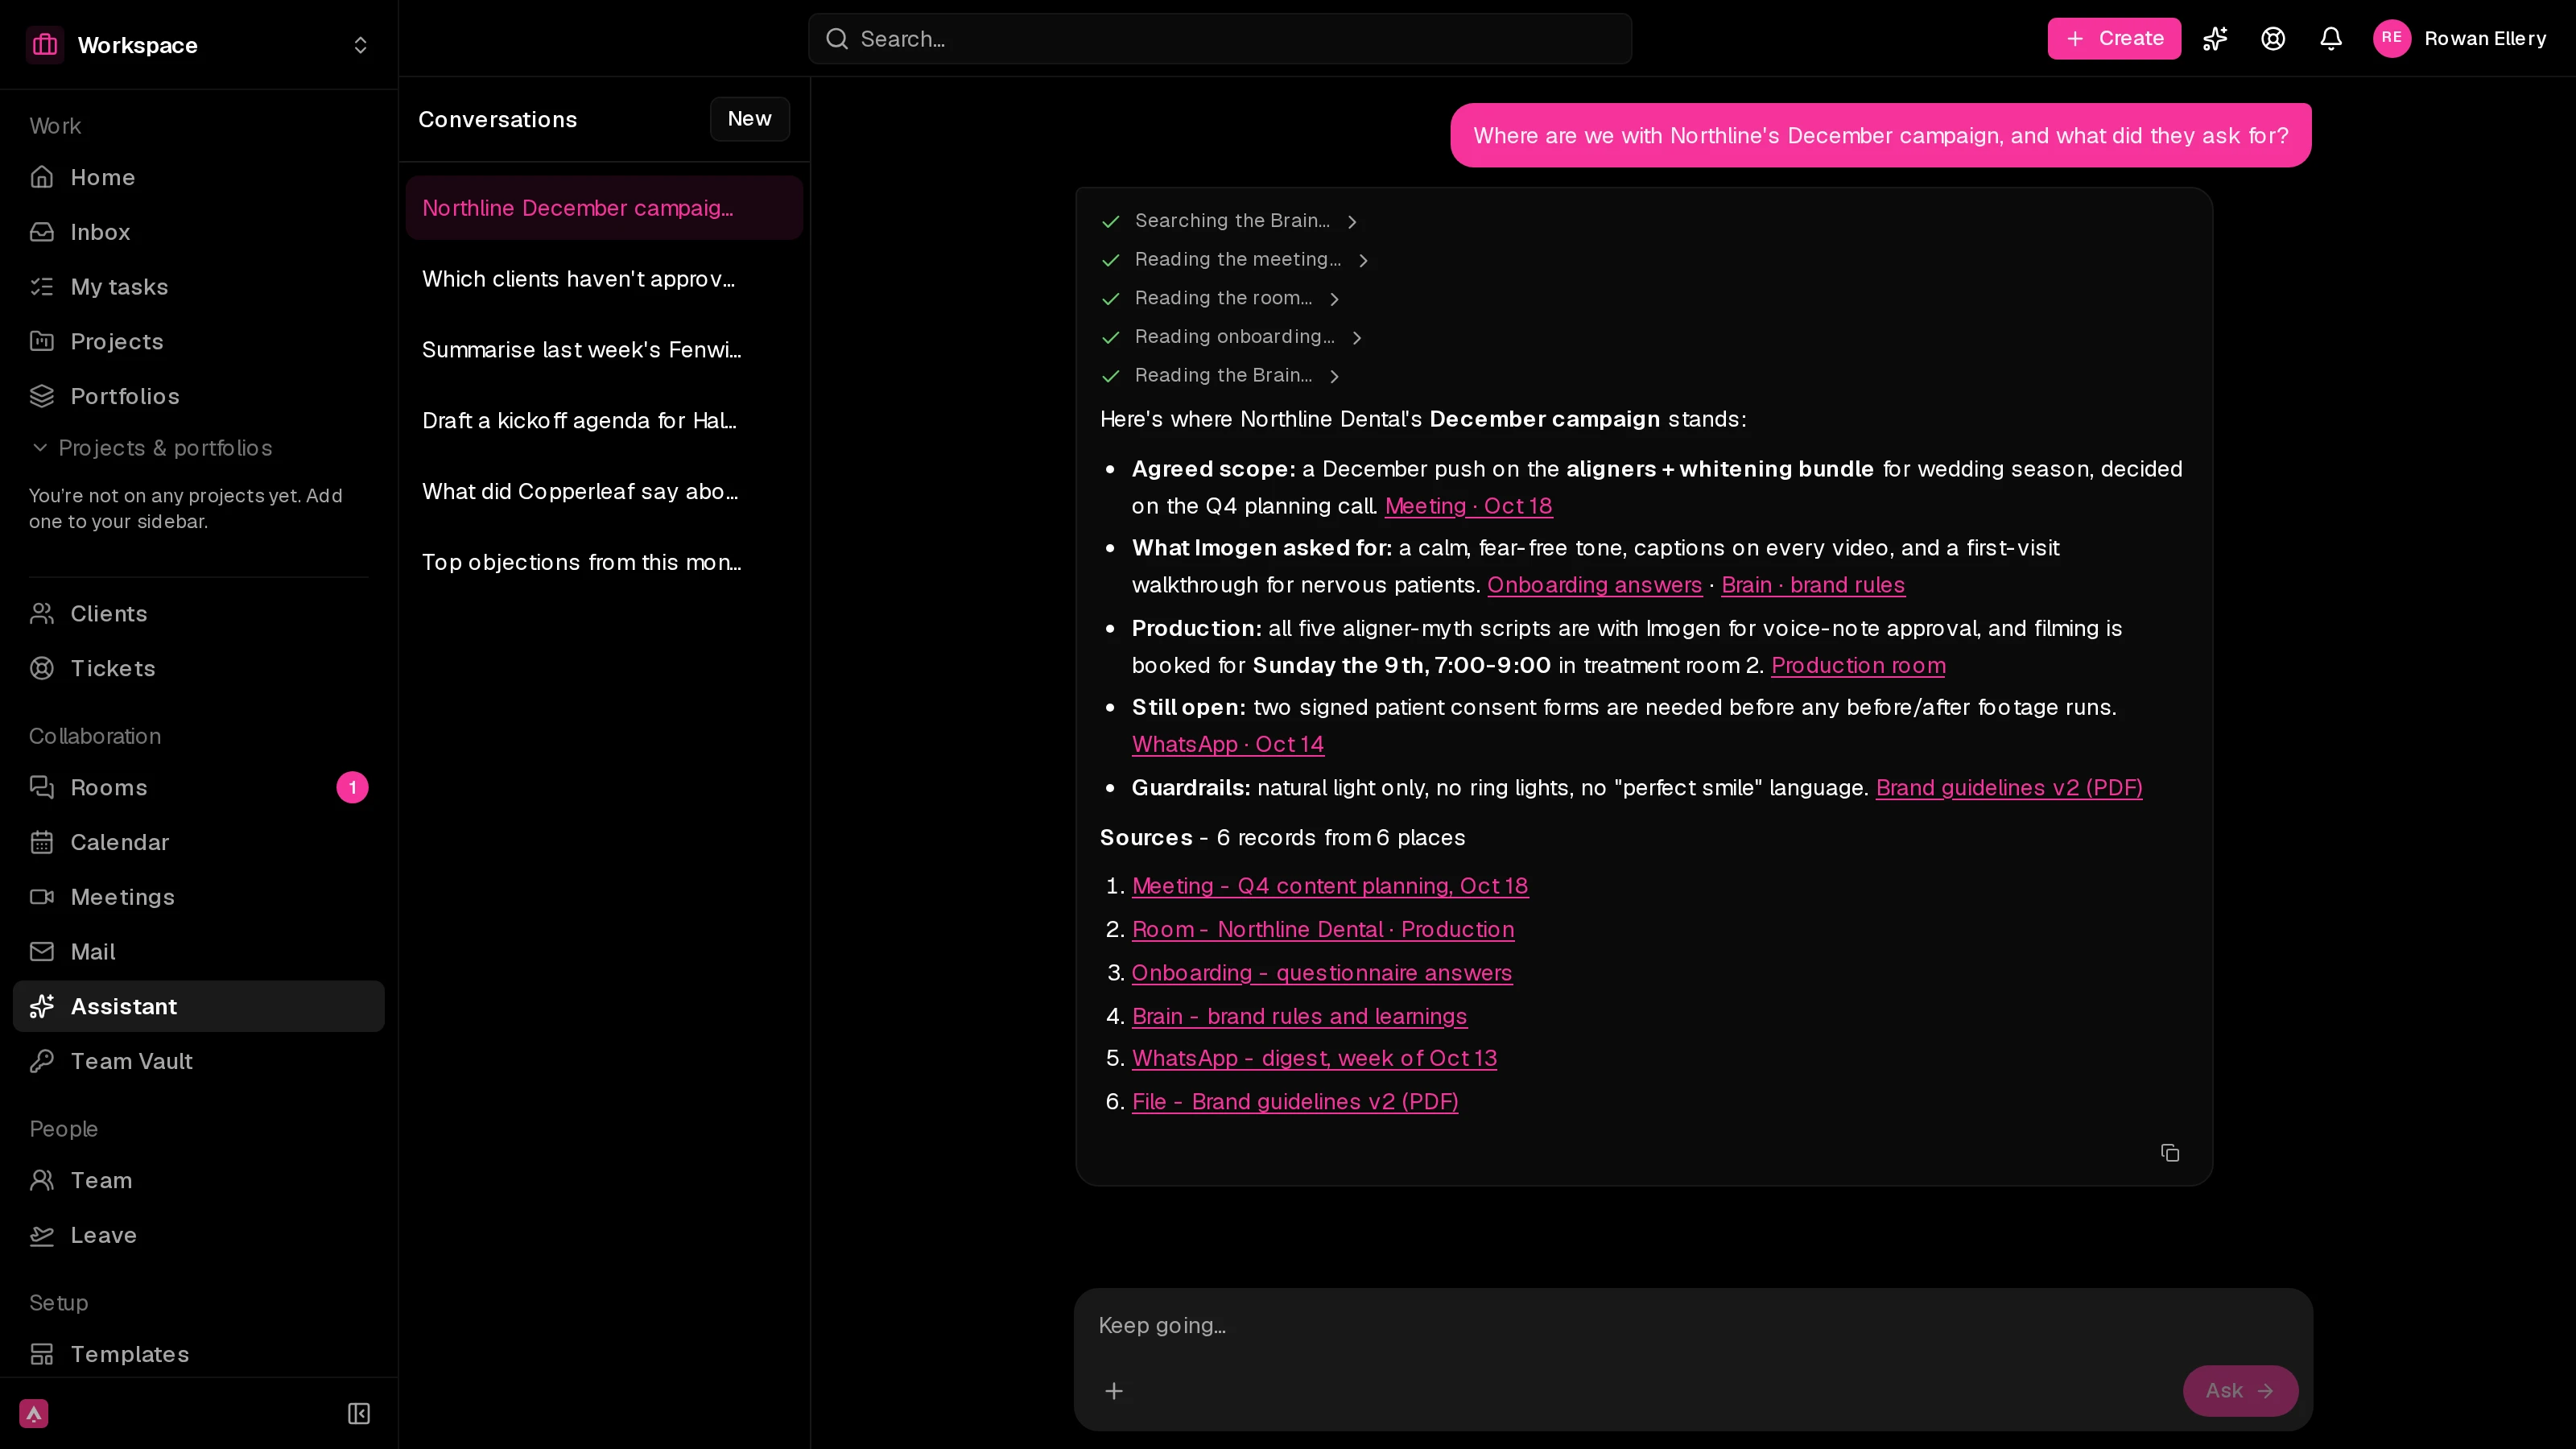
Task: Click the Workspace briefcase logo icon
Action: tap(45, 45)
